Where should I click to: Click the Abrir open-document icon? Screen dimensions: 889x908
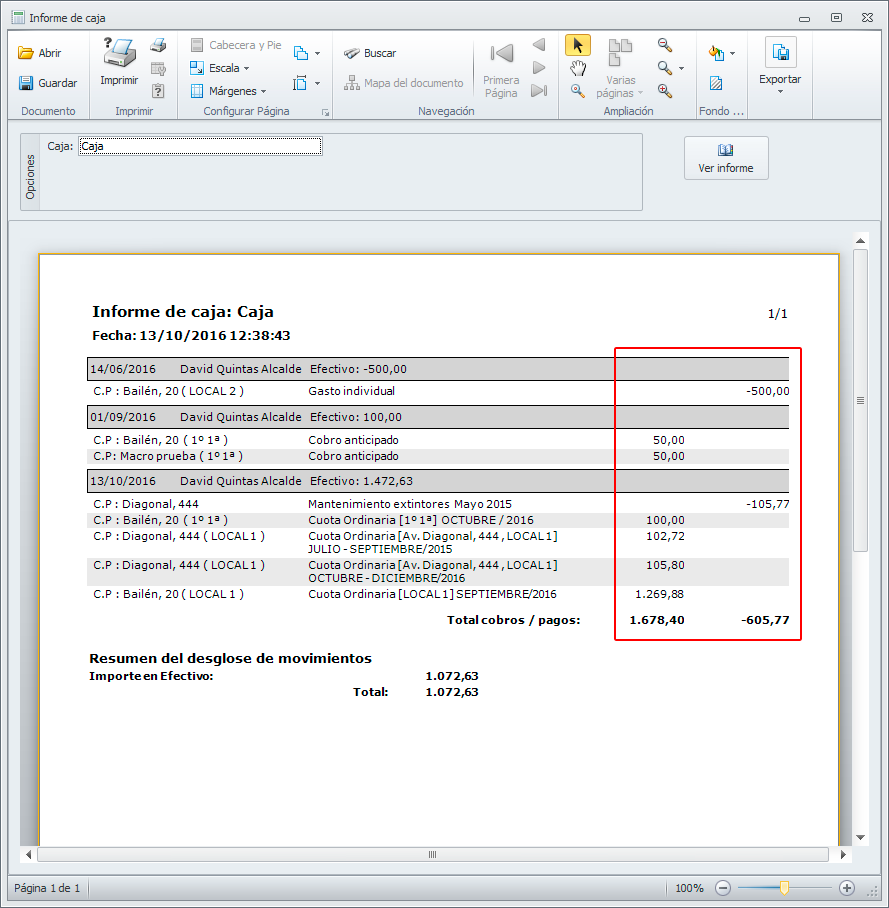pos(27,53)
